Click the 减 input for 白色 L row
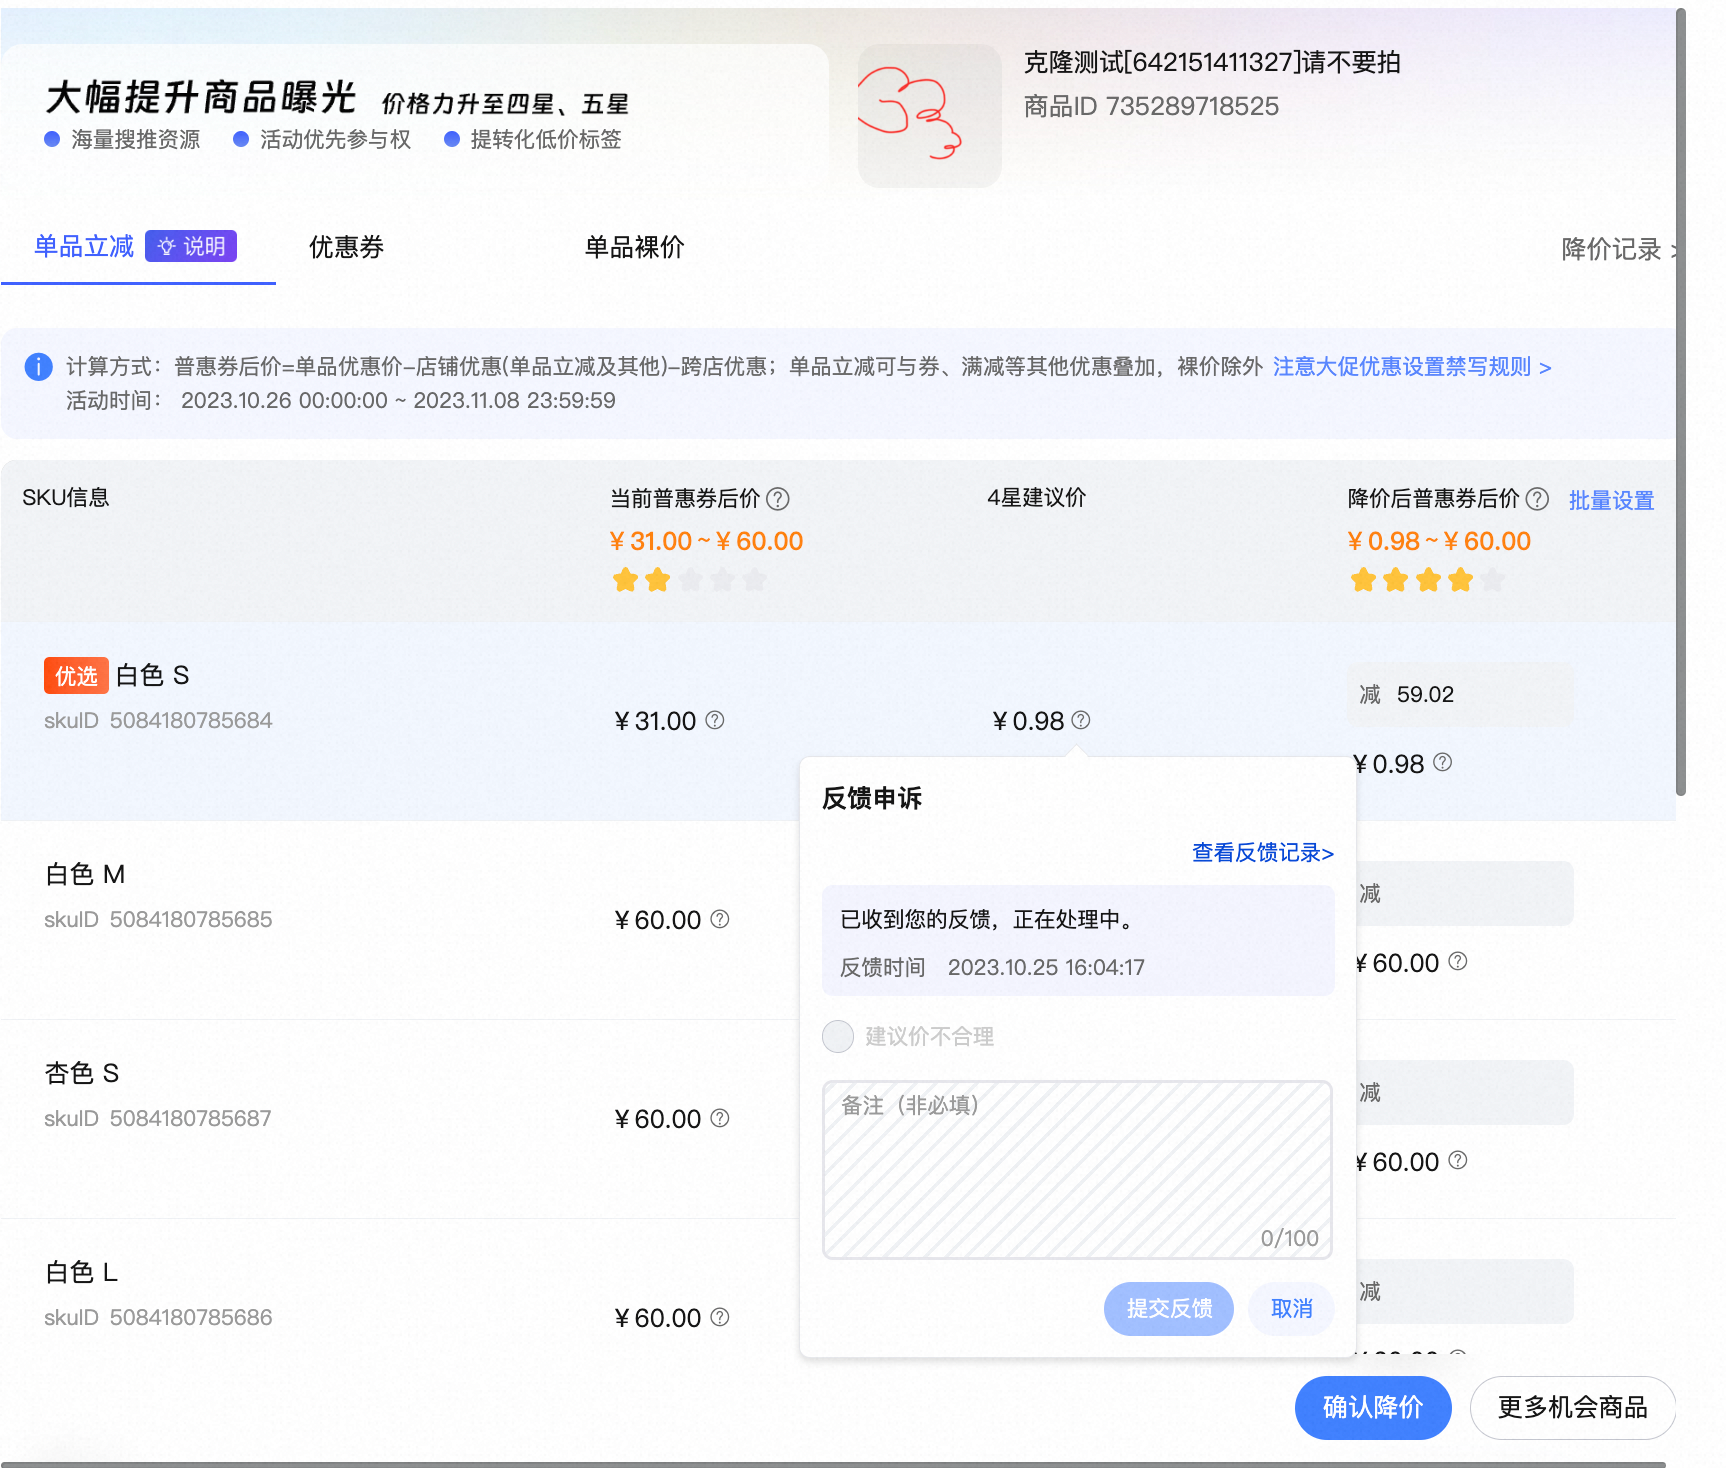 pyautogui.click(x=1465, y=1291)
